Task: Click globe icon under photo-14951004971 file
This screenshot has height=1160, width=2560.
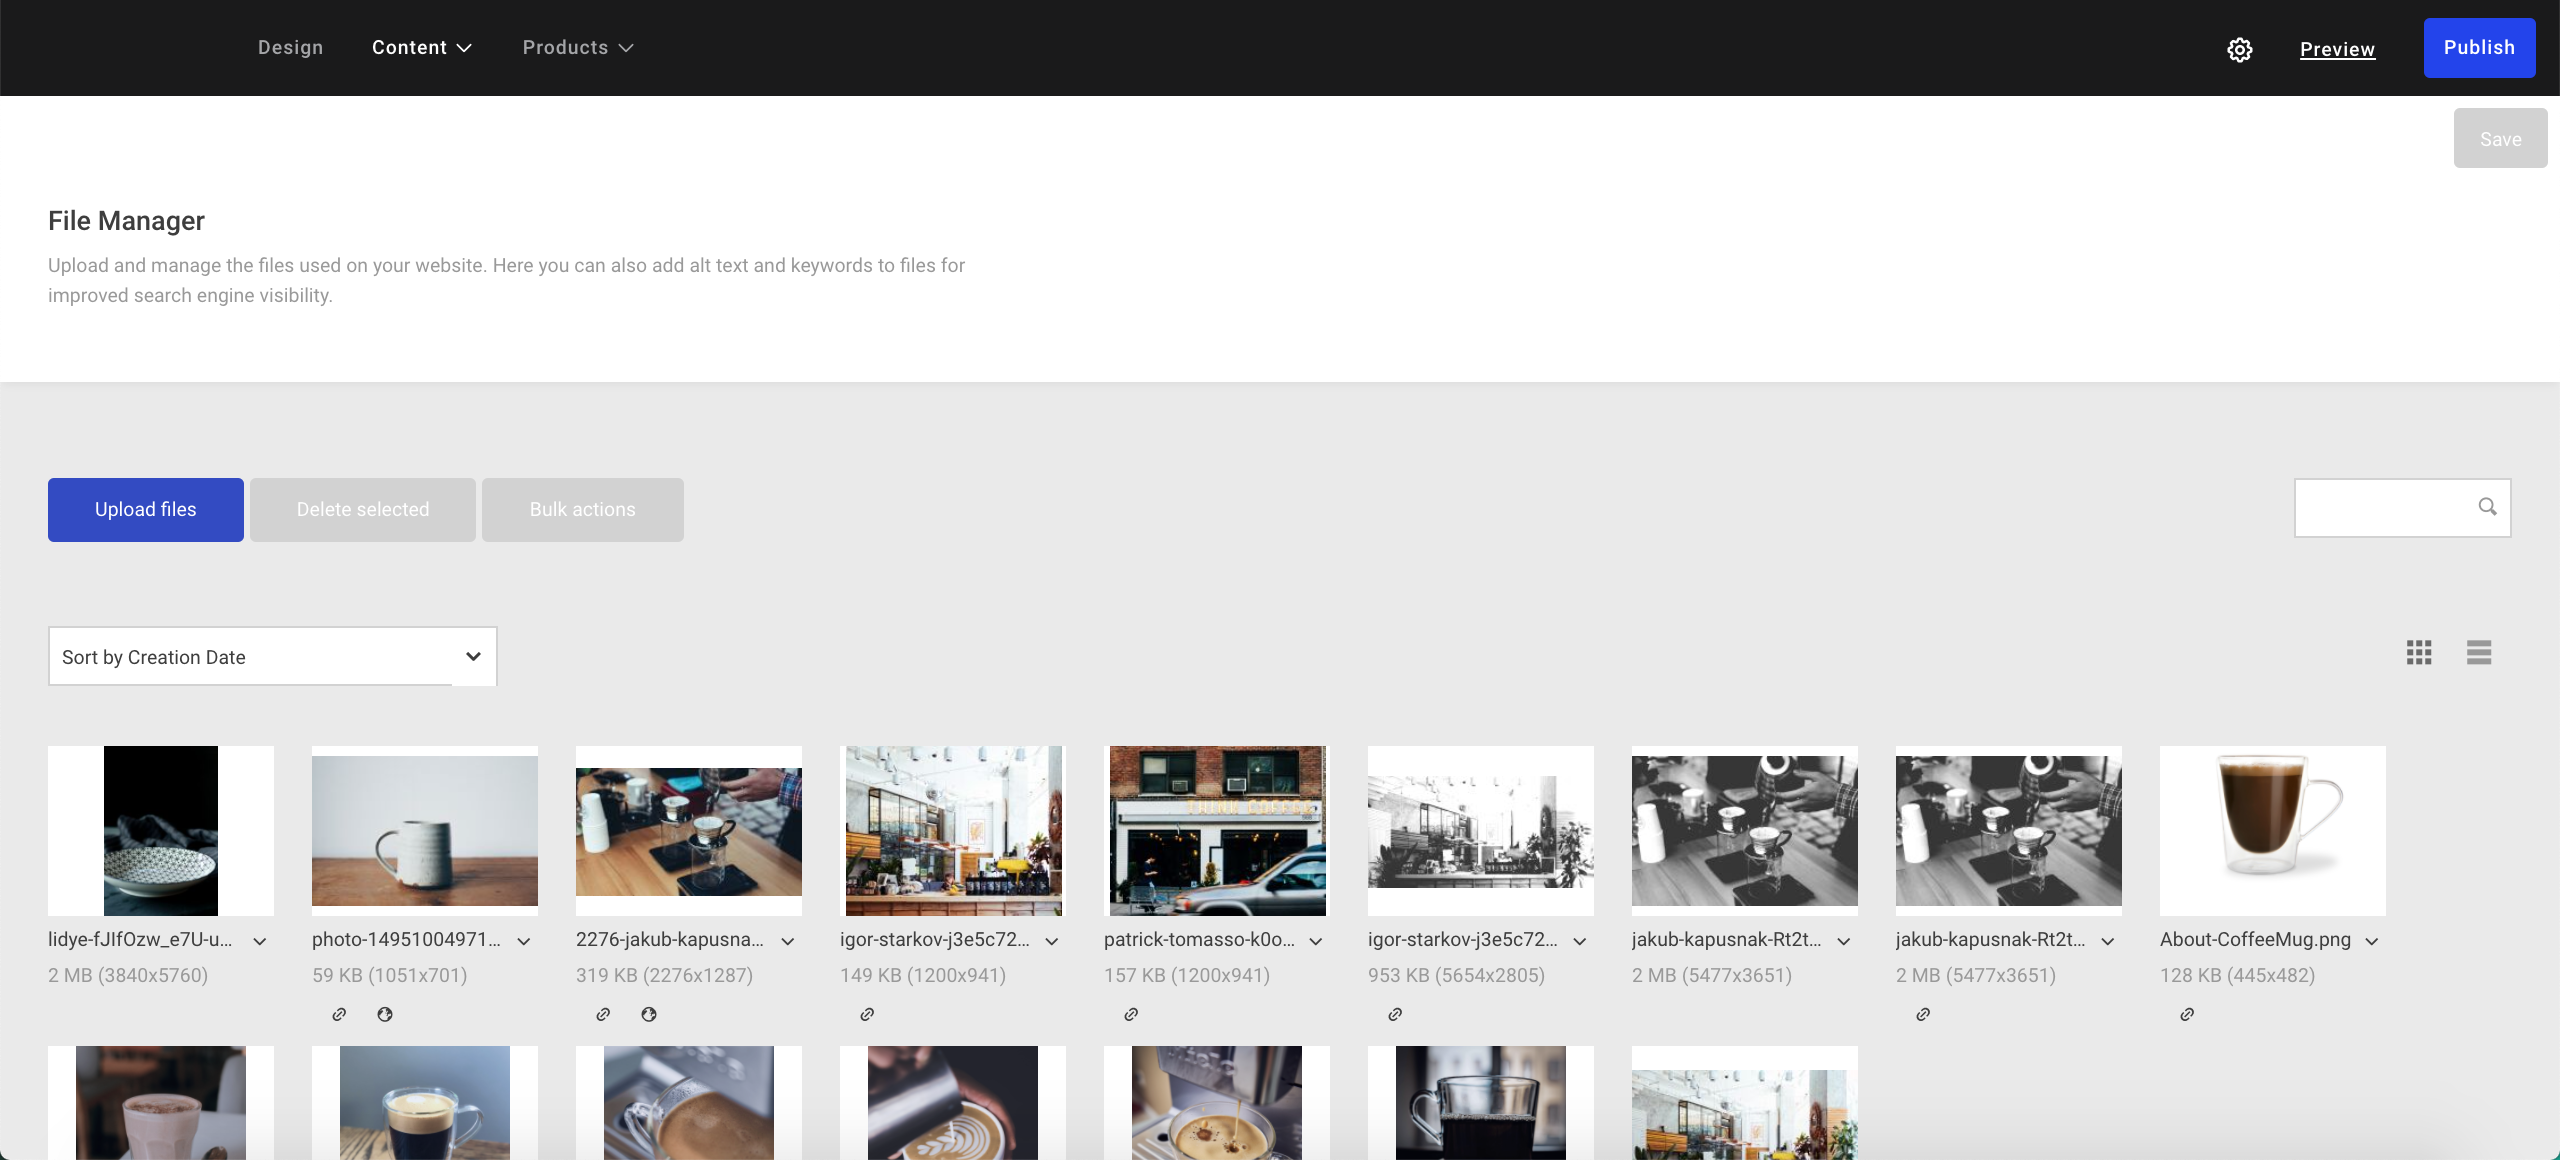Action: point(385,1014)
